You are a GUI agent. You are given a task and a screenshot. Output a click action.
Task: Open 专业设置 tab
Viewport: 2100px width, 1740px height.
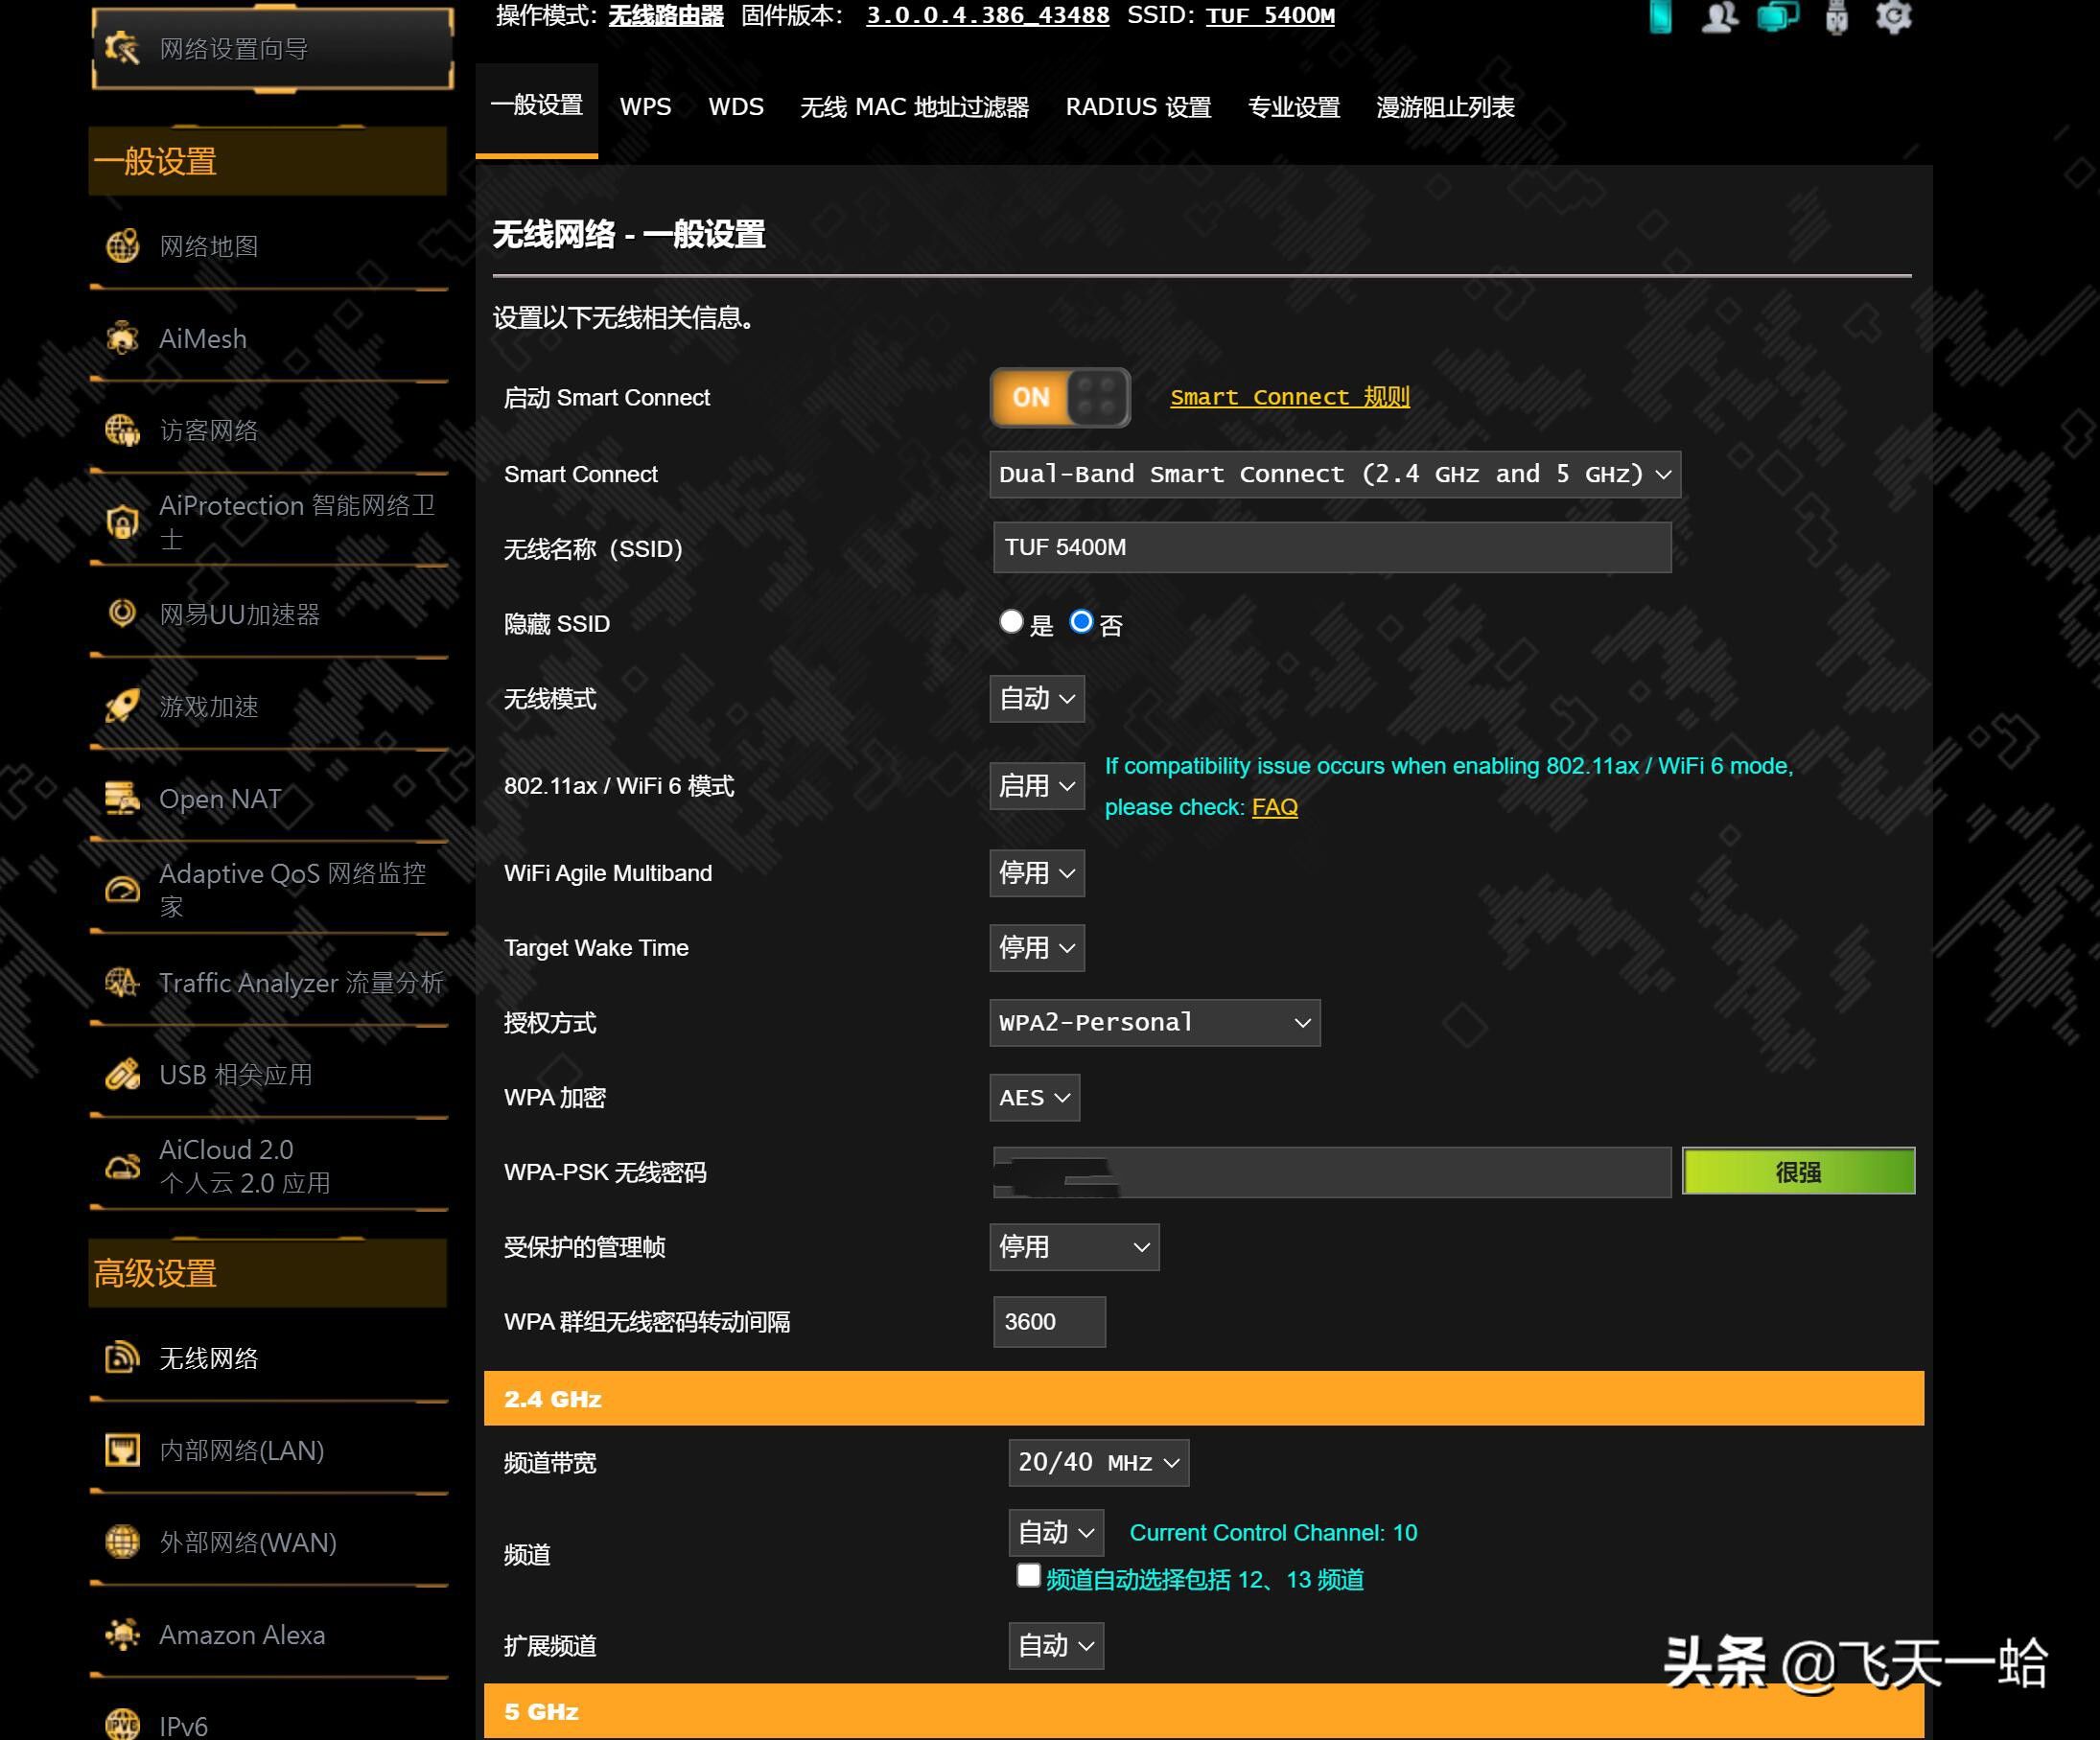pyautogui.click(x=1294, y=107)
